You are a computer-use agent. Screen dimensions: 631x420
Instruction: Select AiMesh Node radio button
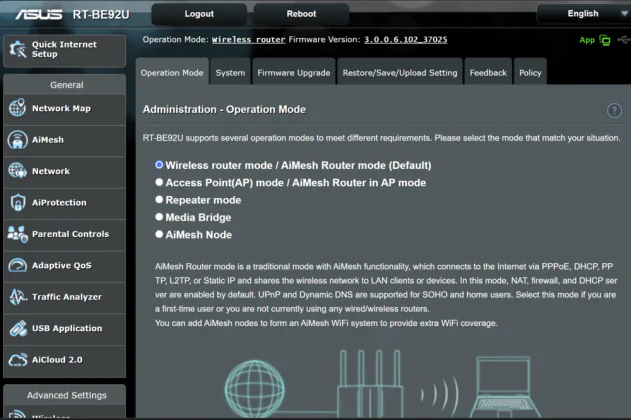tap(159, 234)
